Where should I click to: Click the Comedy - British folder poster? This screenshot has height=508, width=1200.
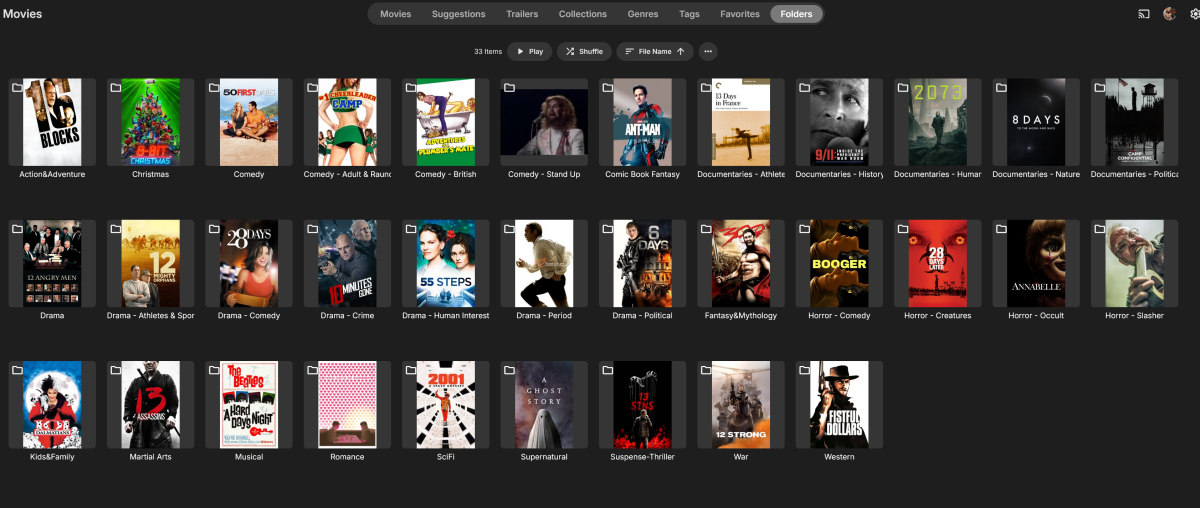click(x=446, y=122)
